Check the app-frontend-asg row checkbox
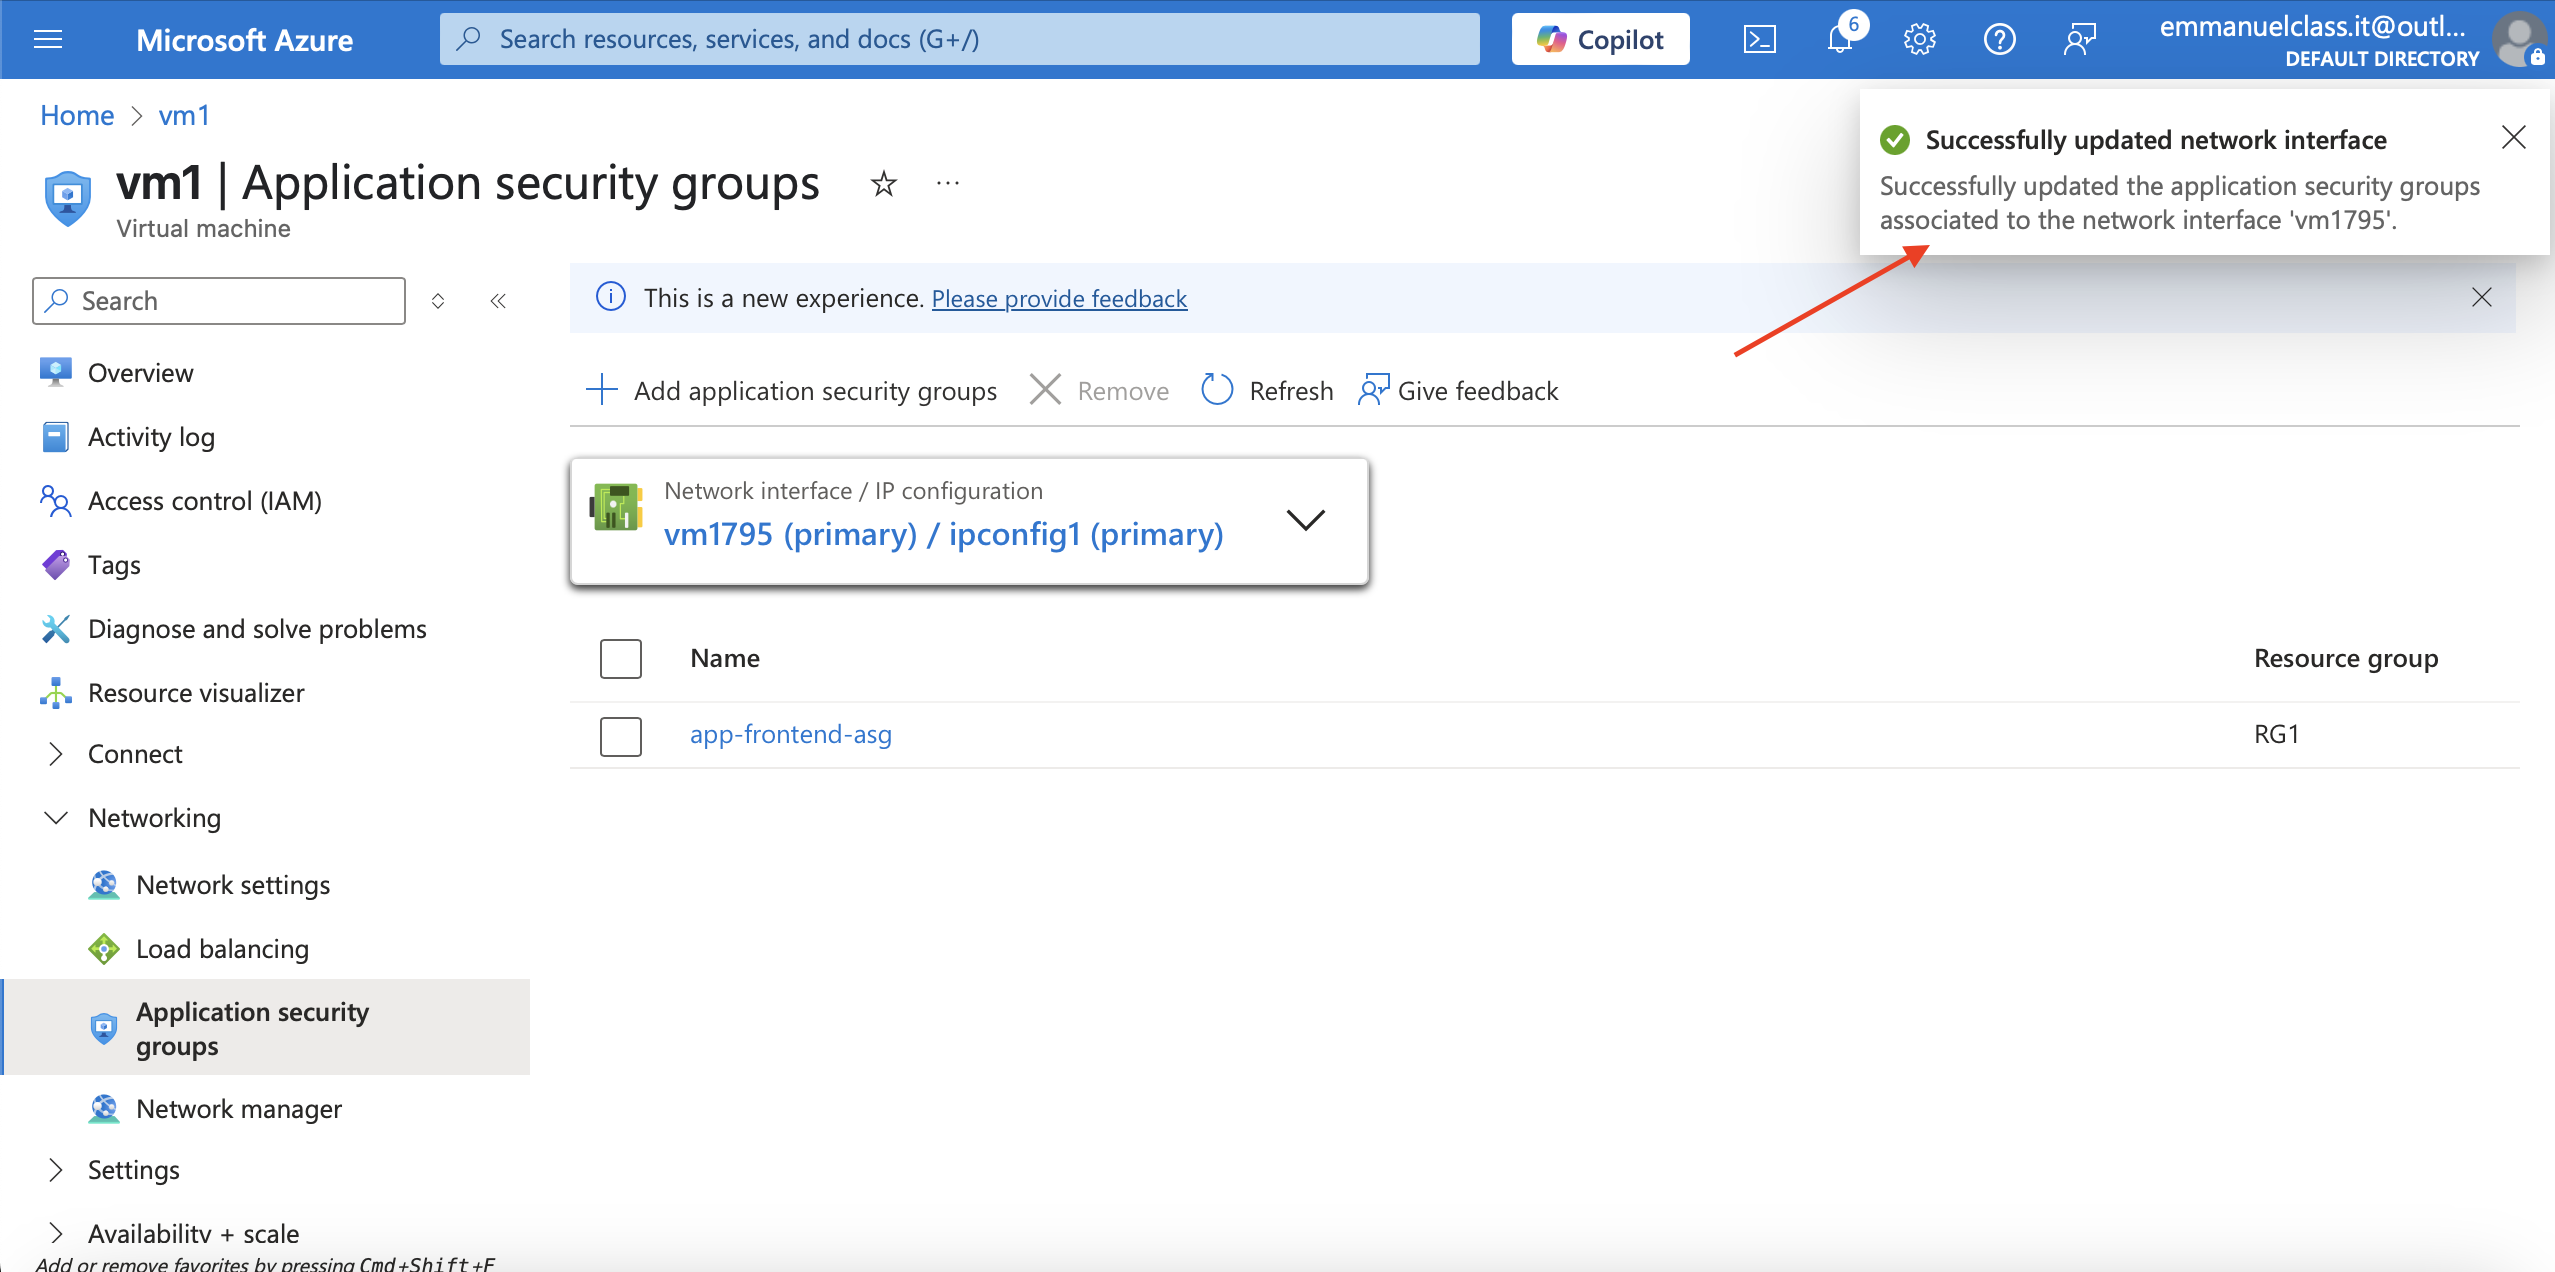This screenshot has width=2555, height=1272. tap(620, 736)
